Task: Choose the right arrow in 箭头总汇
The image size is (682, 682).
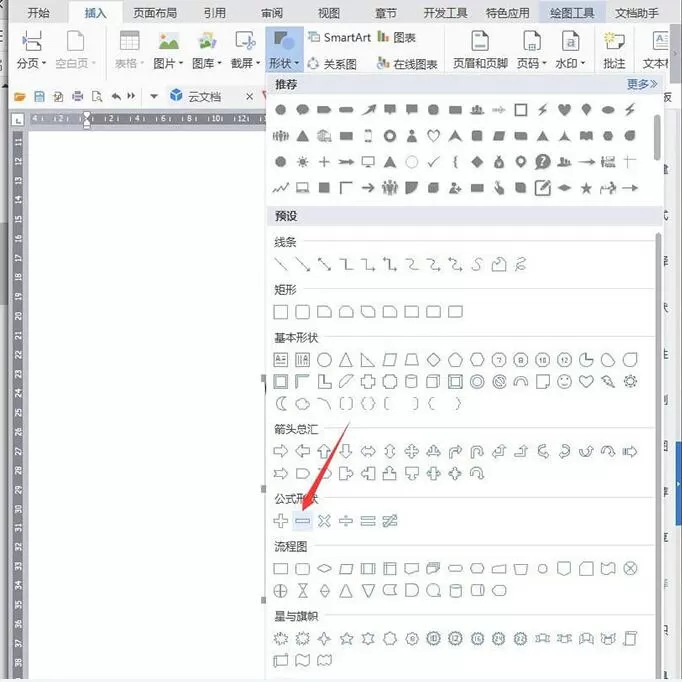Action: pos(281,451)
